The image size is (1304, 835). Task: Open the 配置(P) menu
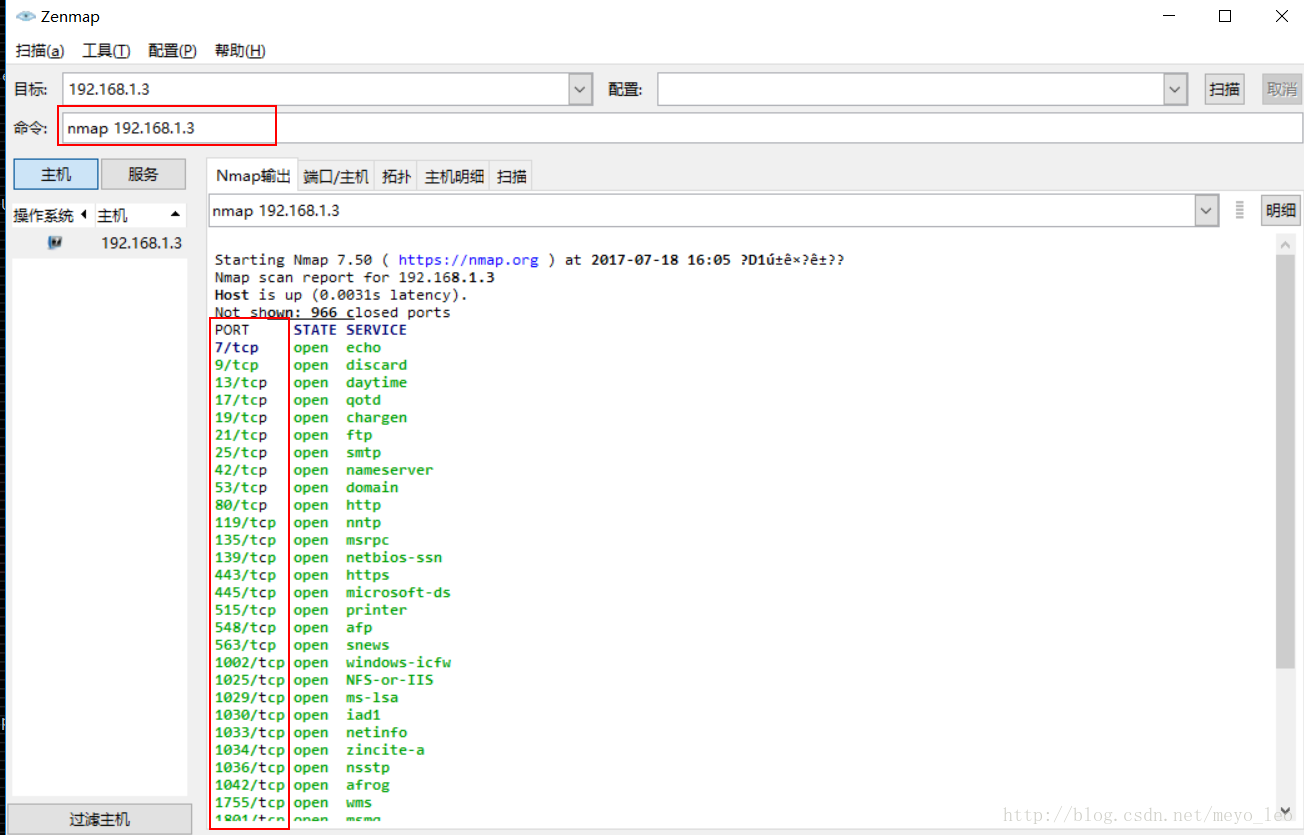click(x=172, y=50)
